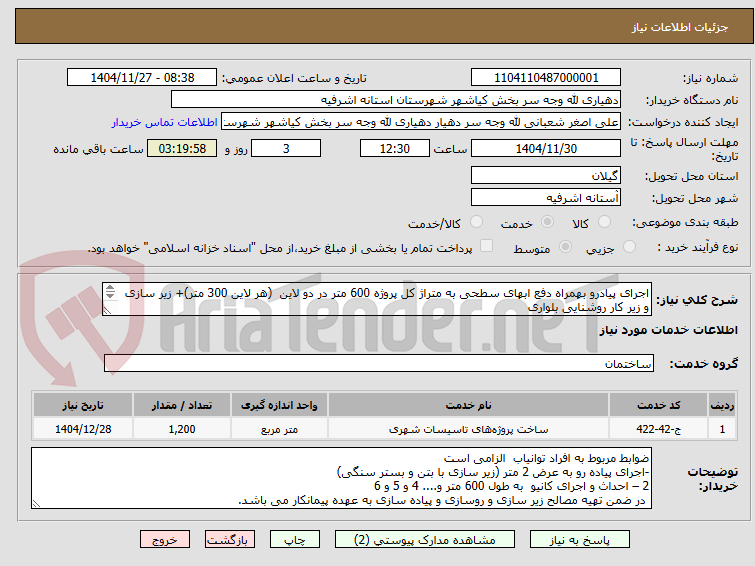Click the چاپ print button
This screenshot has height=566, width=755.
[x=295, y=540]
